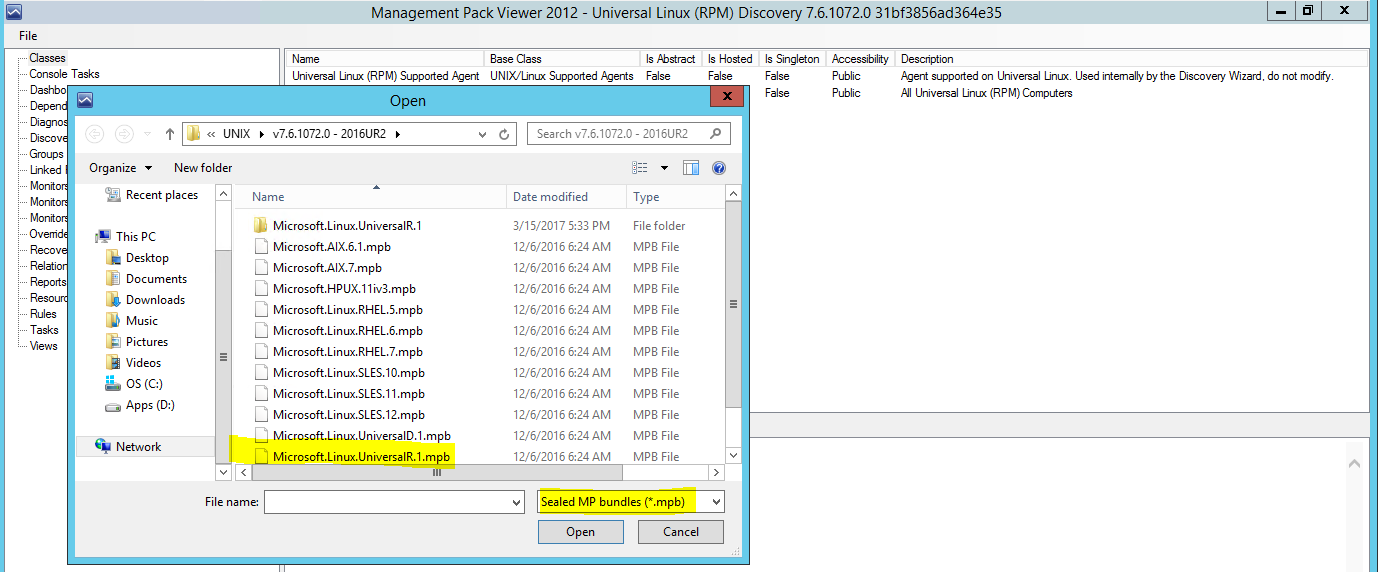Select the Microsoft.AIX.7.mpb file

click(x=327, y=268)
